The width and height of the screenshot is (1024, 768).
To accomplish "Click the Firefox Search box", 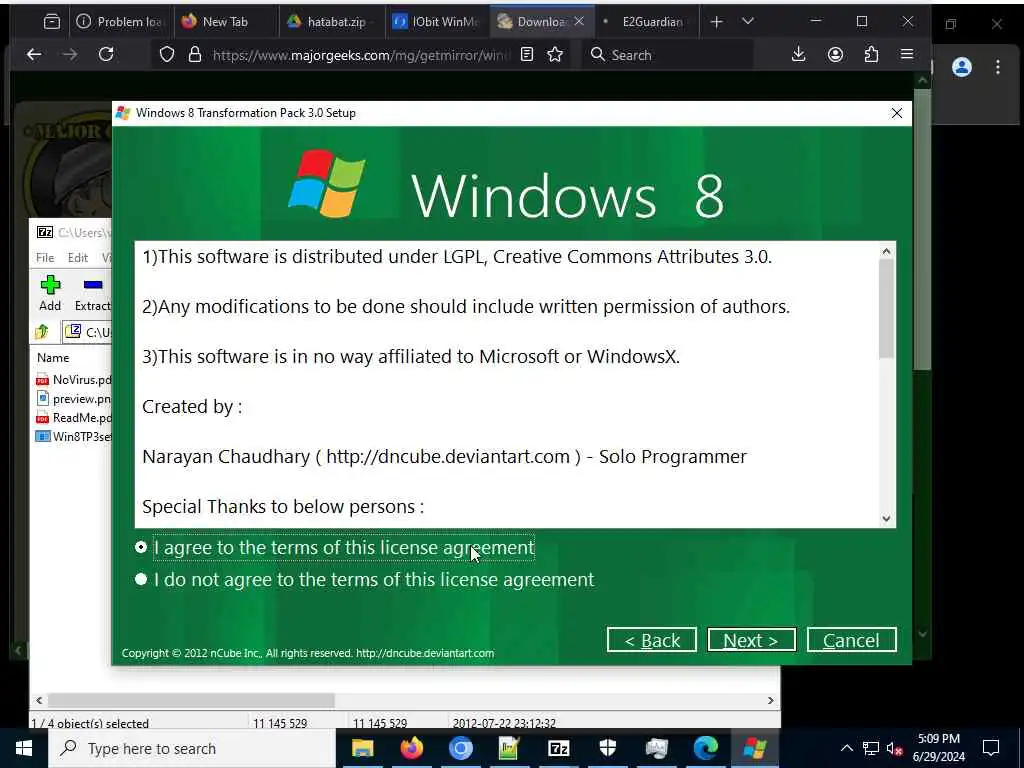I will point(667,55).
